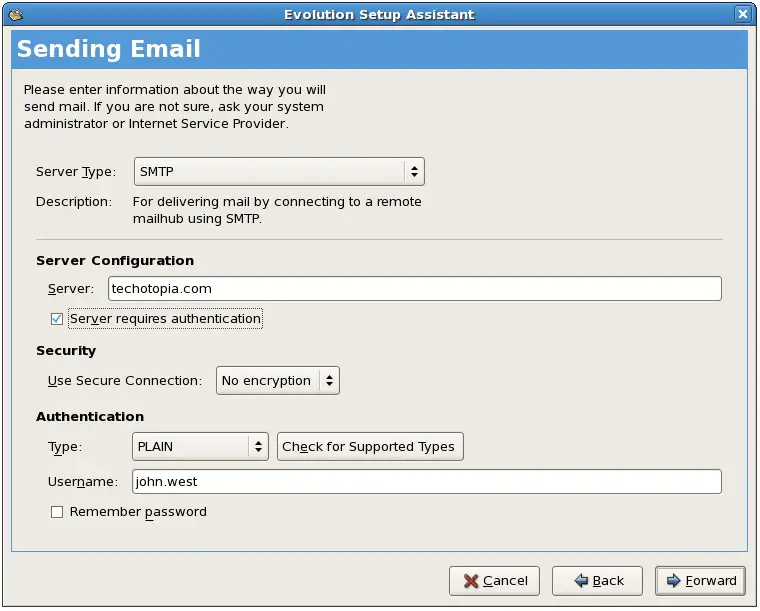Open the window menu icon in title bar
The height and width of the screenshot is (611, 760).
click(x=14, y=14)
